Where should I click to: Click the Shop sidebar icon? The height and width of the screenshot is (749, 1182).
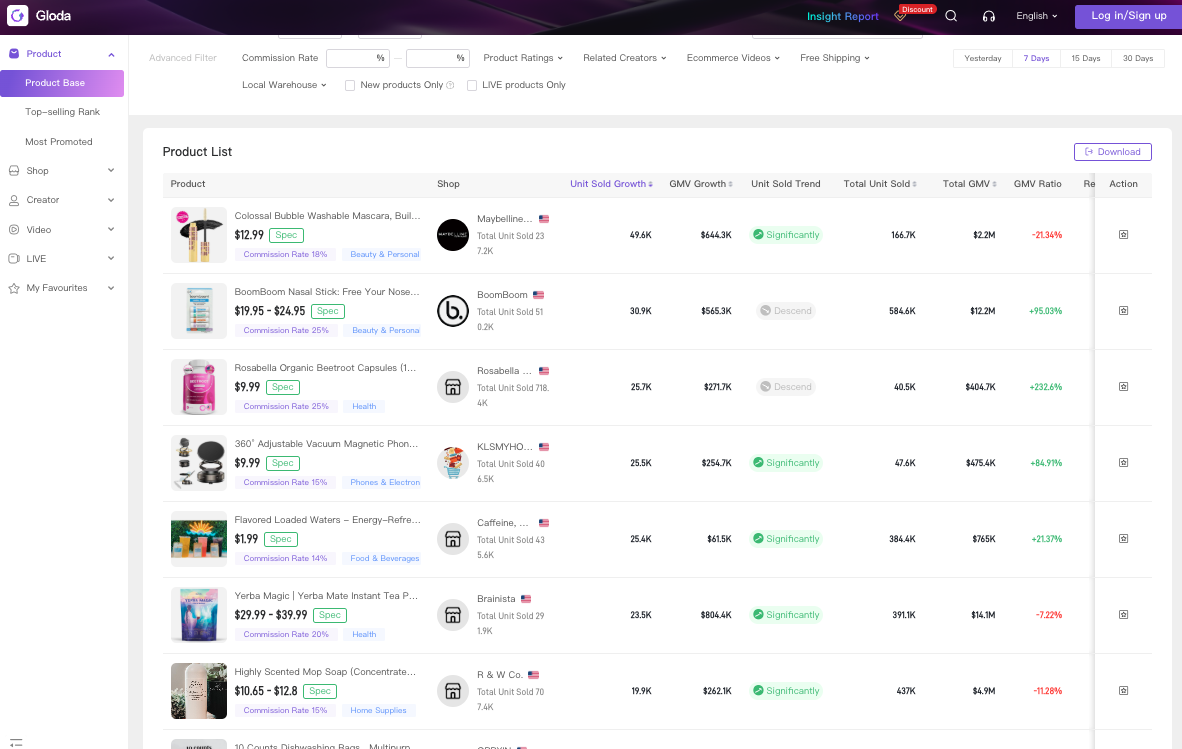click(14, 171)
